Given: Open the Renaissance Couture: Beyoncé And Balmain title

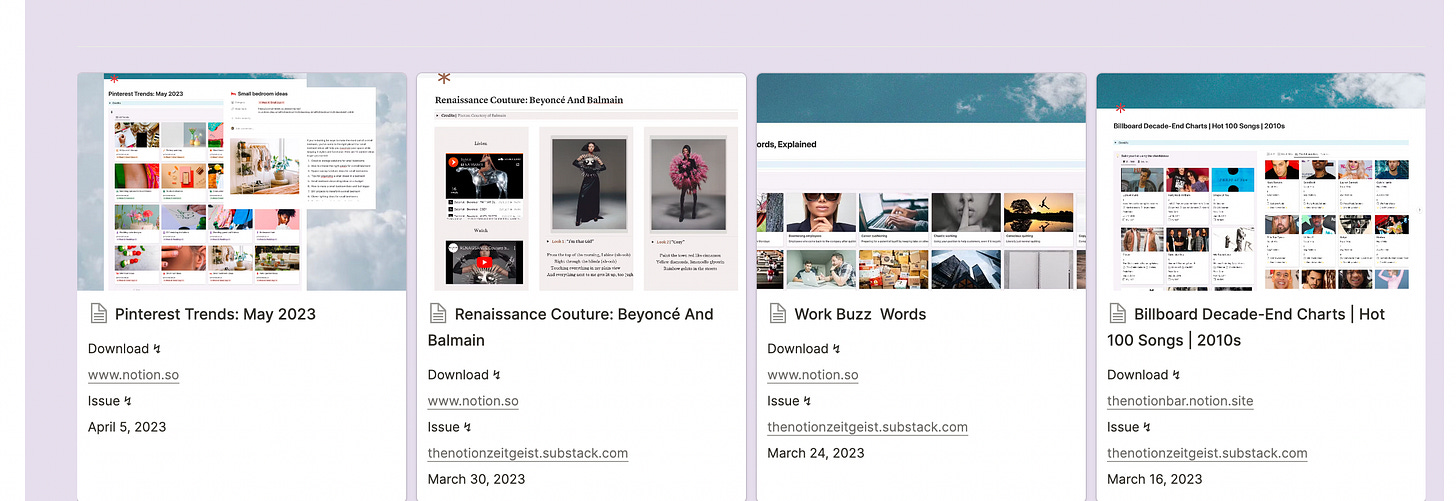Looking at the screenshot, I should click(x=571, y=327).
